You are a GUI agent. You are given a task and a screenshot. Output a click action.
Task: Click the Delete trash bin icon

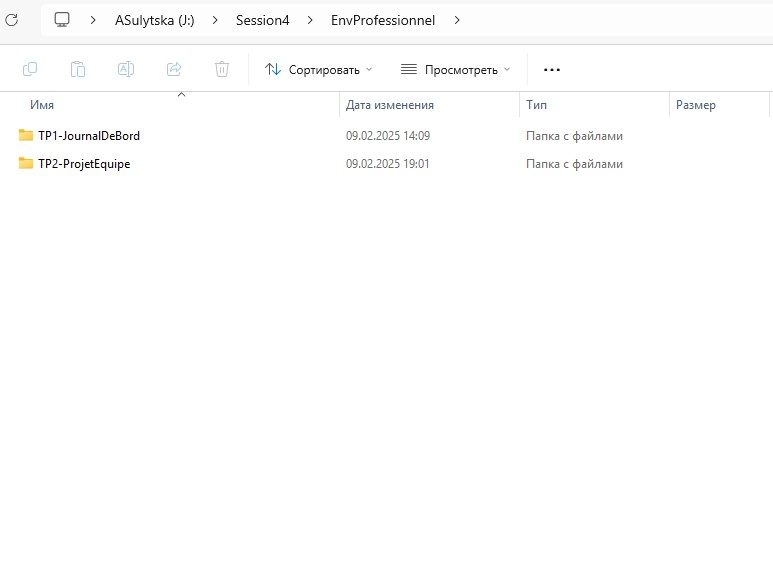click(x=222, y=69)
